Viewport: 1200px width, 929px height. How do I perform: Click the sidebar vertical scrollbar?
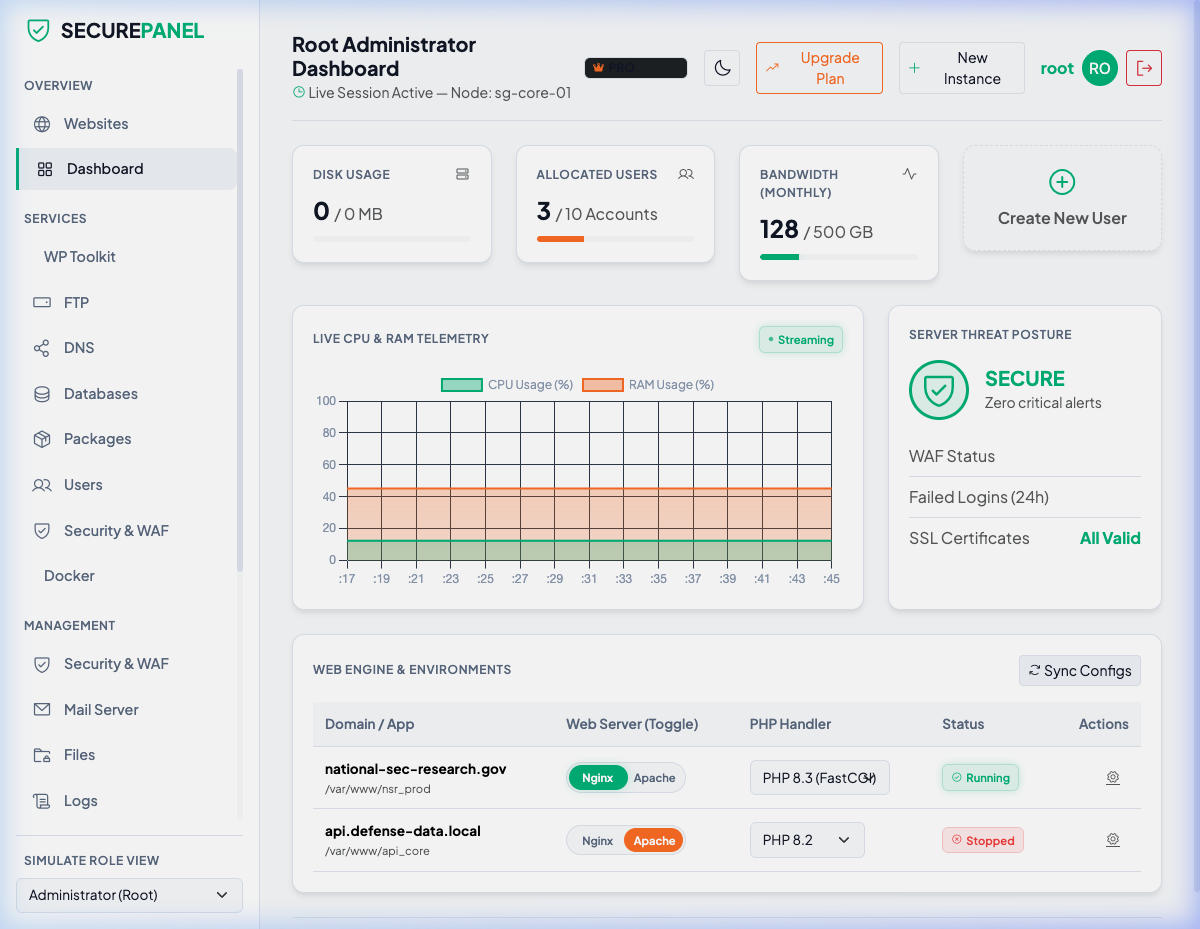tap(240, 320)
